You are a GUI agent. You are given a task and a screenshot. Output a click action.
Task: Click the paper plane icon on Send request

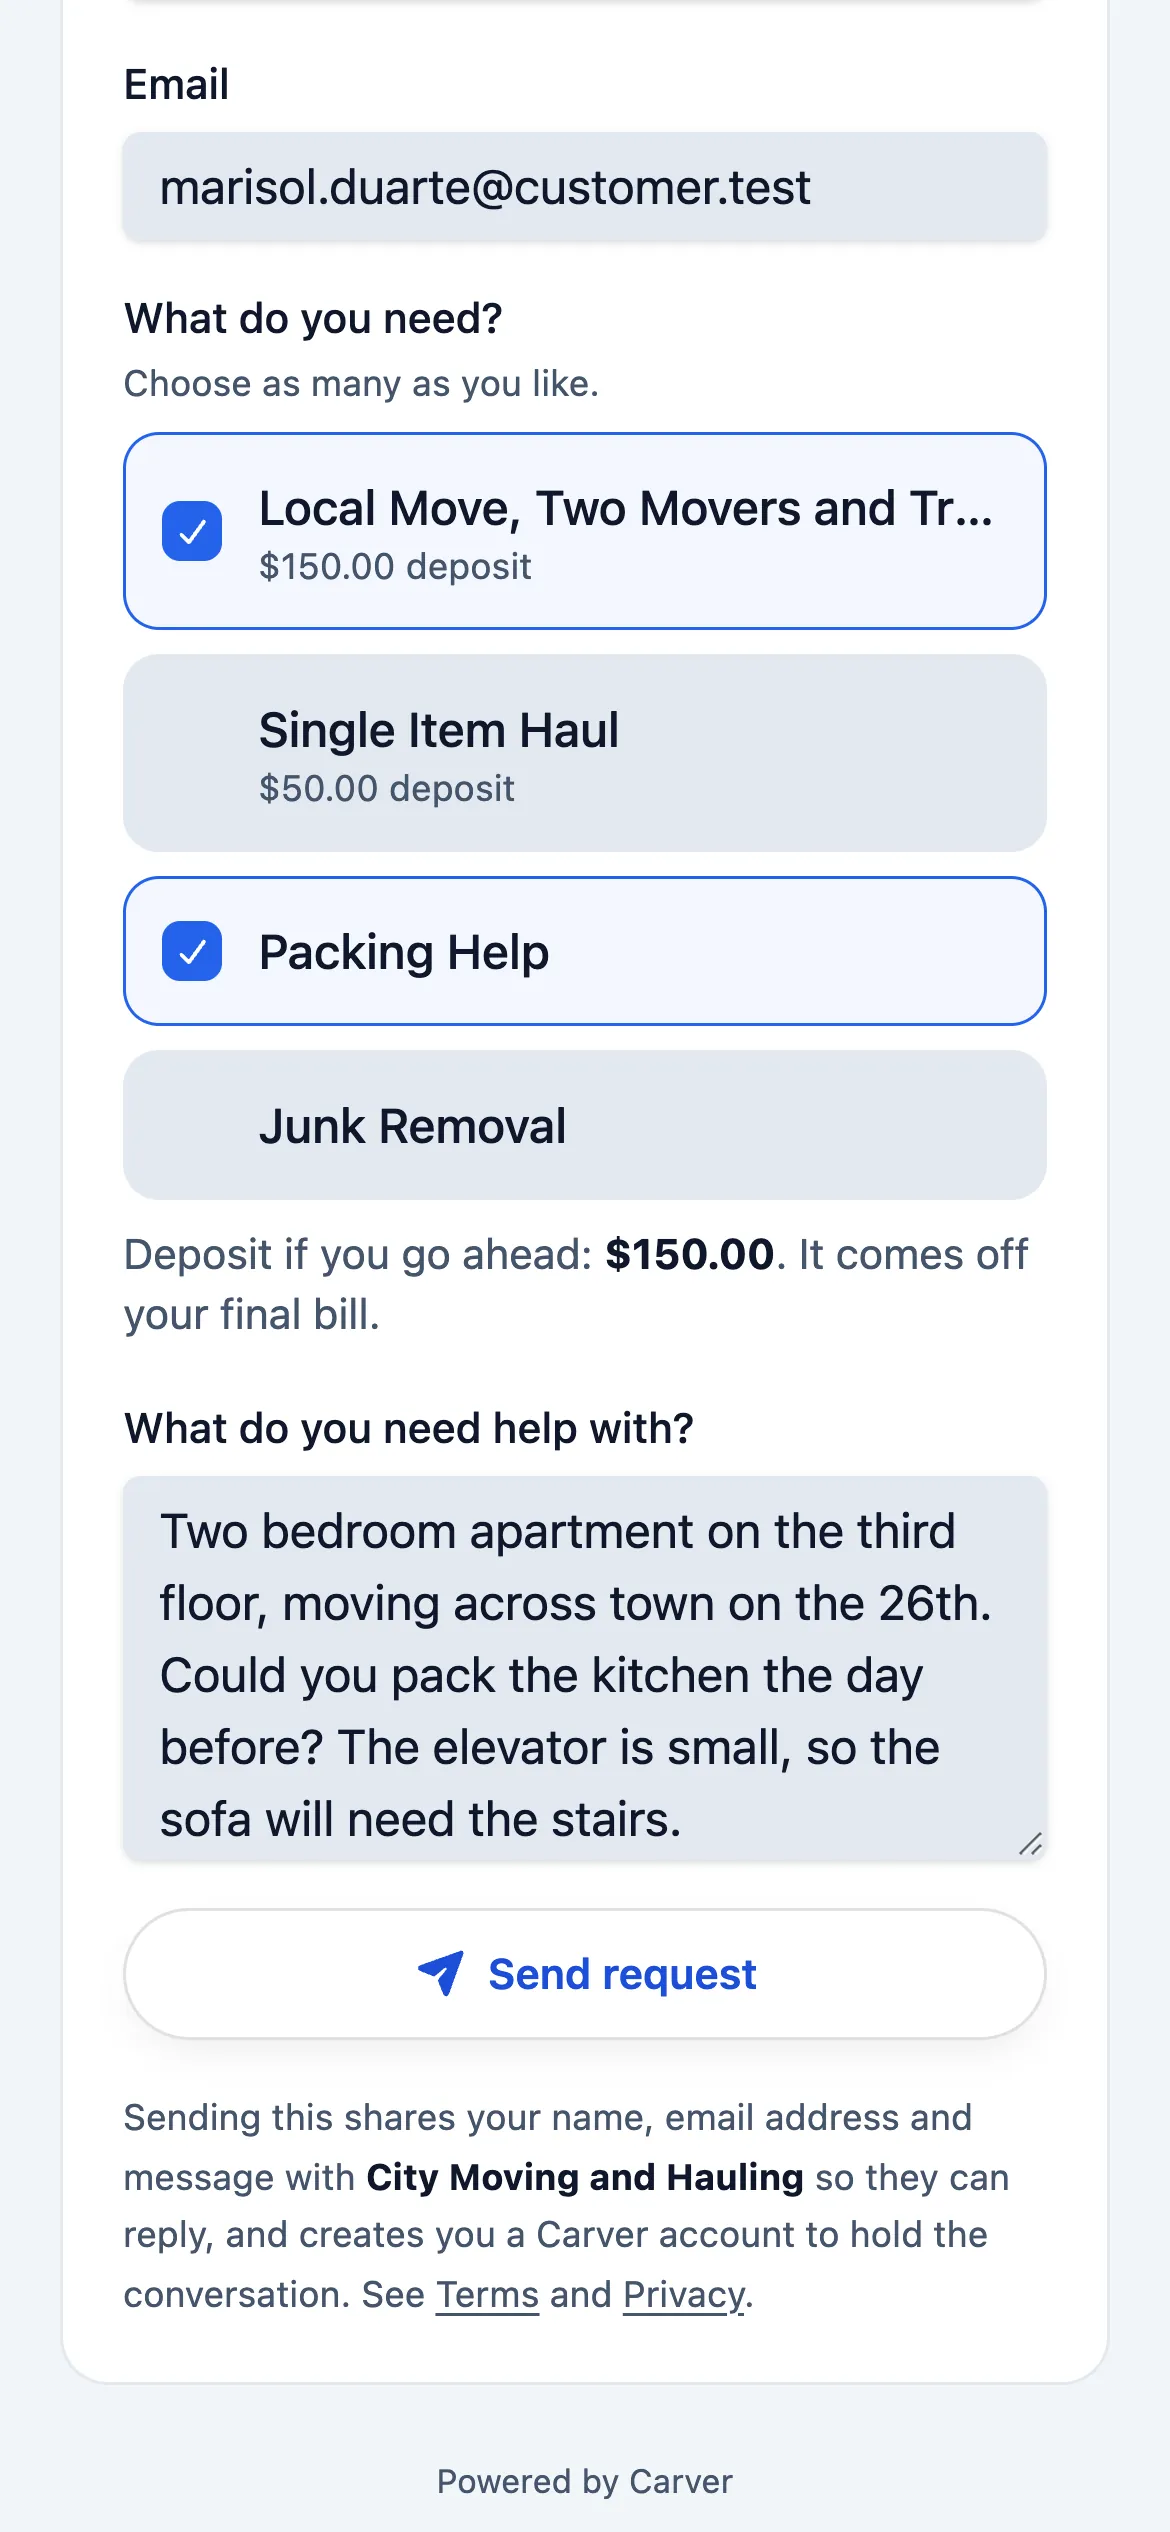(441, 1973)
